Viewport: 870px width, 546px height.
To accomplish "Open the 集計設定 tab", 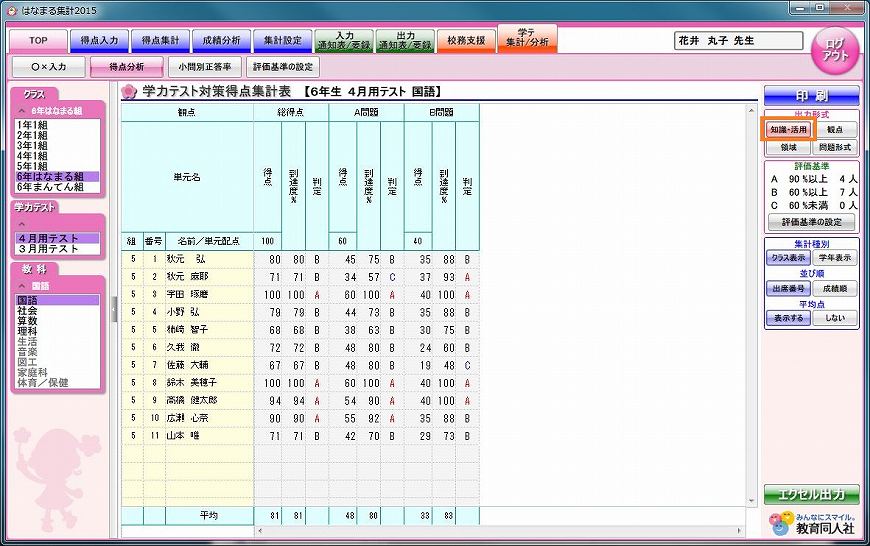I will point(282,41).
